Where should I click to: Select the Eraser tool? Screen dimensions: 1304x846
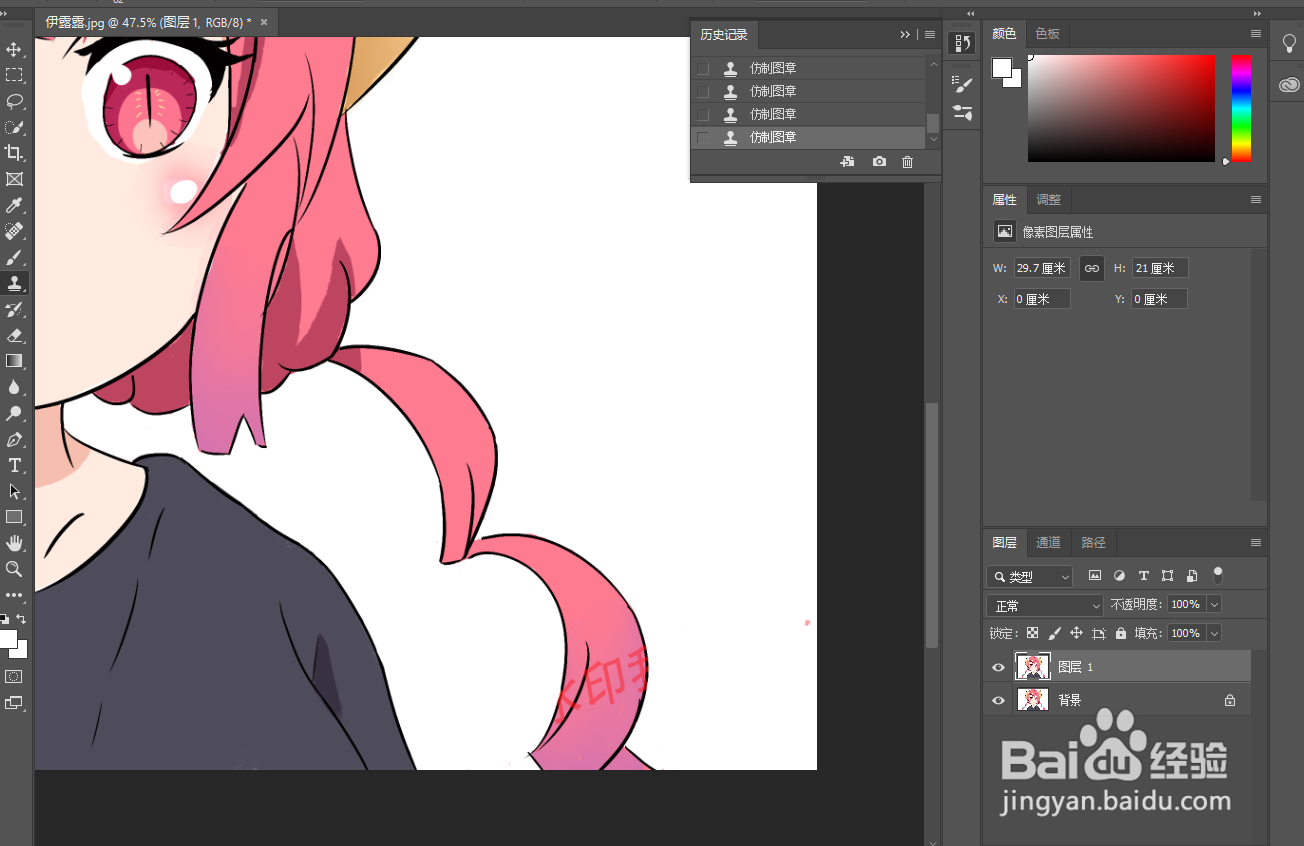coord(14,335)
